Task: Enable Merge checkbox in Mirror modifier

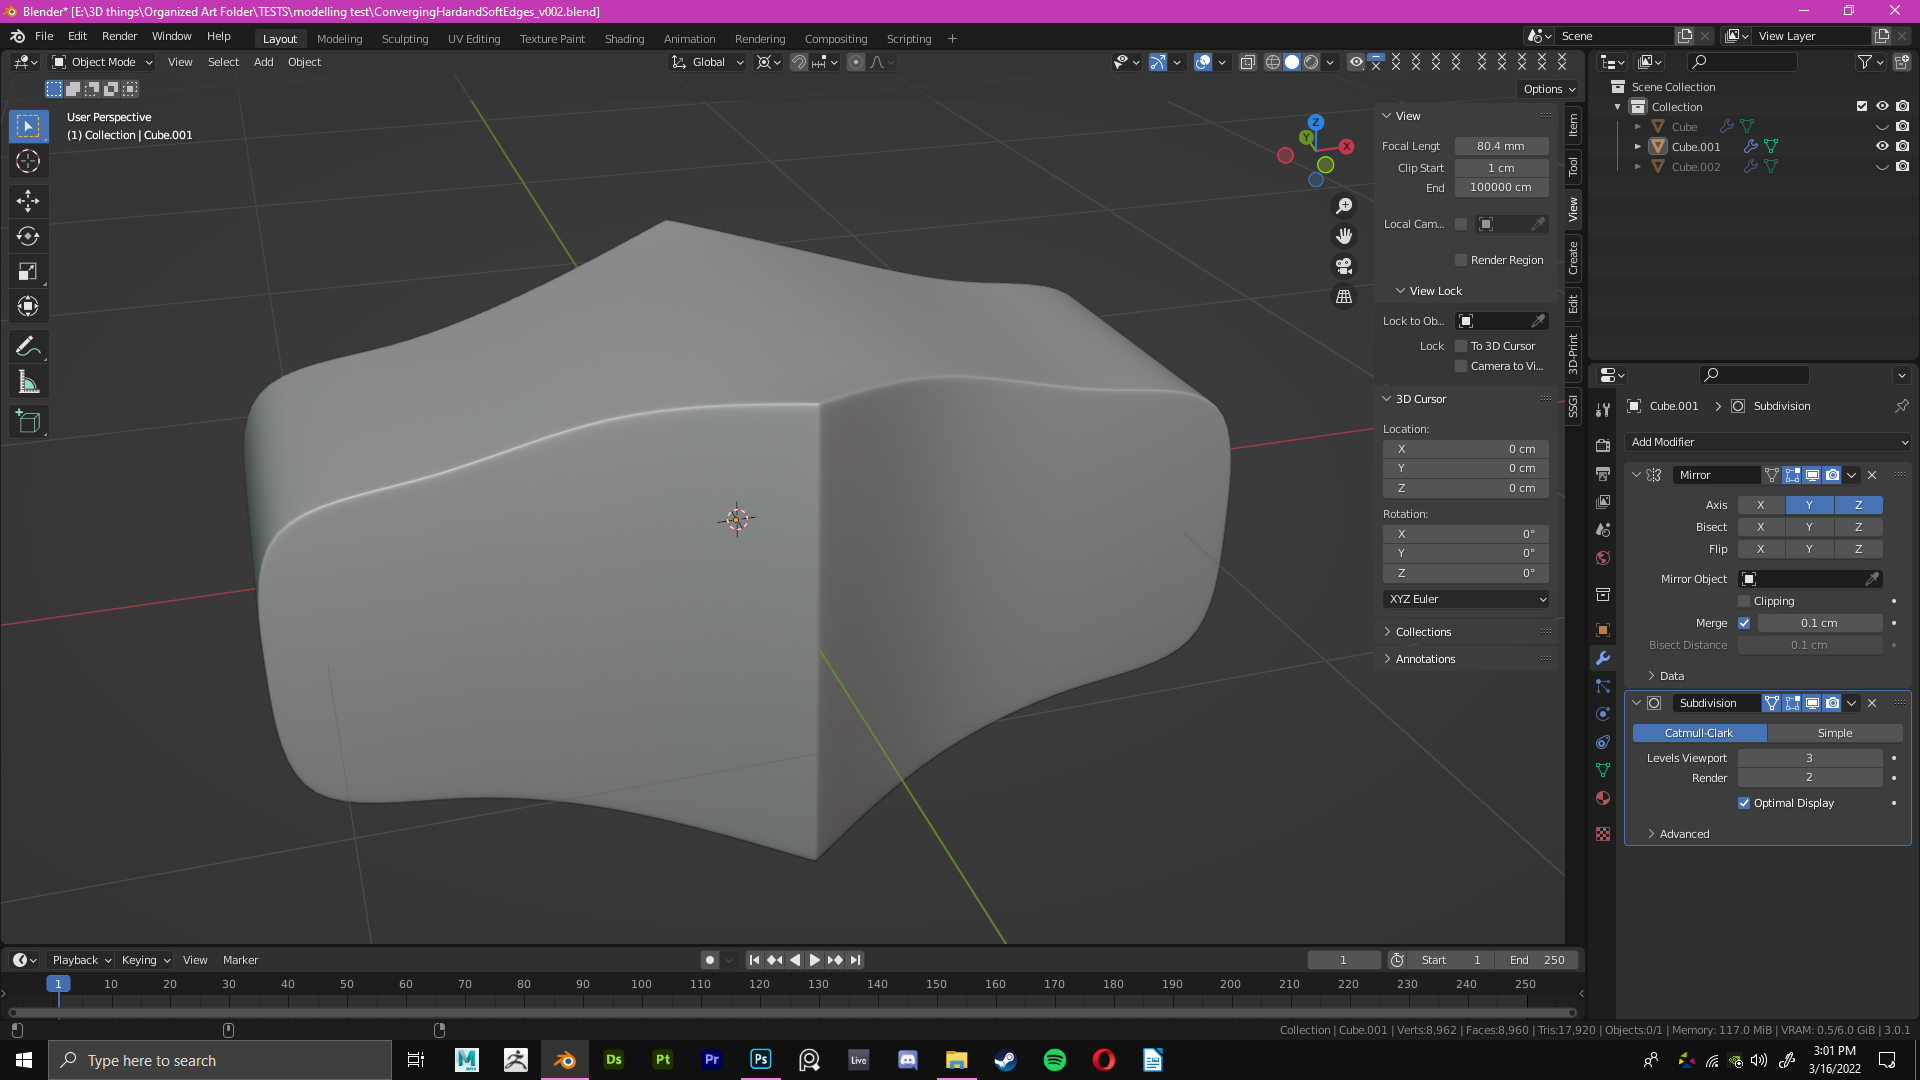Action: coord(1743,622)
